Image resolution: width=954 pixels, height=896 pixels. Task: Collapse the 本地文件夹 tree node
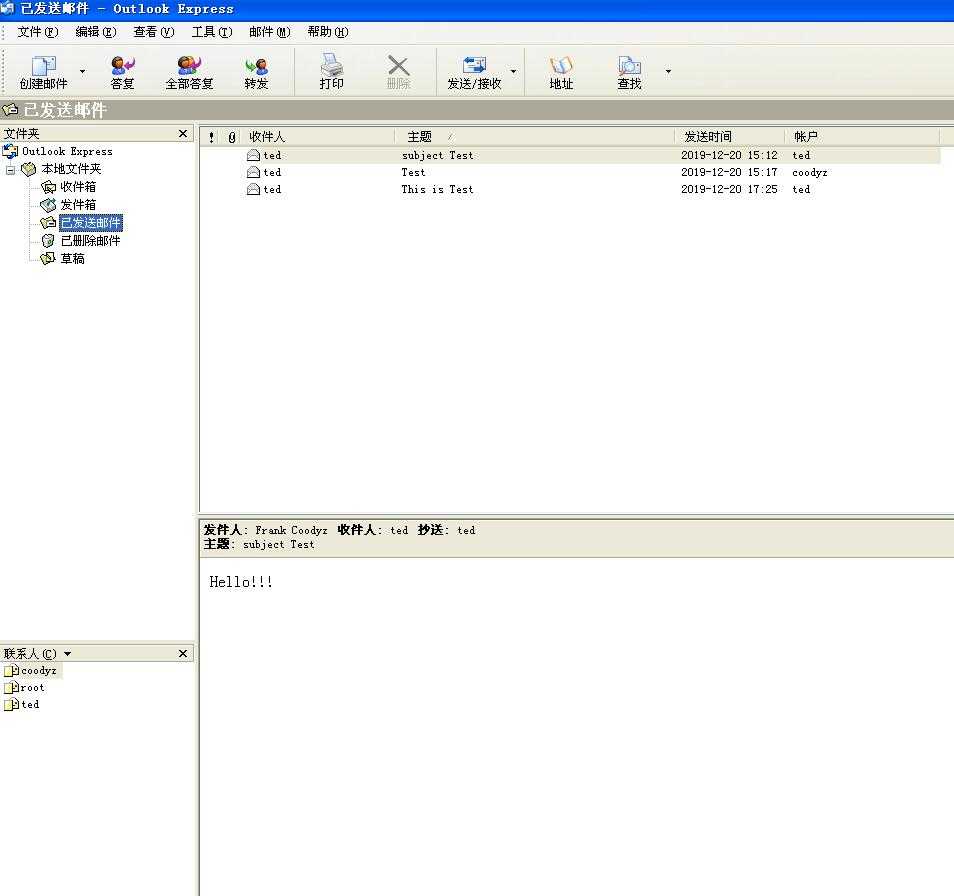pyautogui.click(x=10, y=170)
